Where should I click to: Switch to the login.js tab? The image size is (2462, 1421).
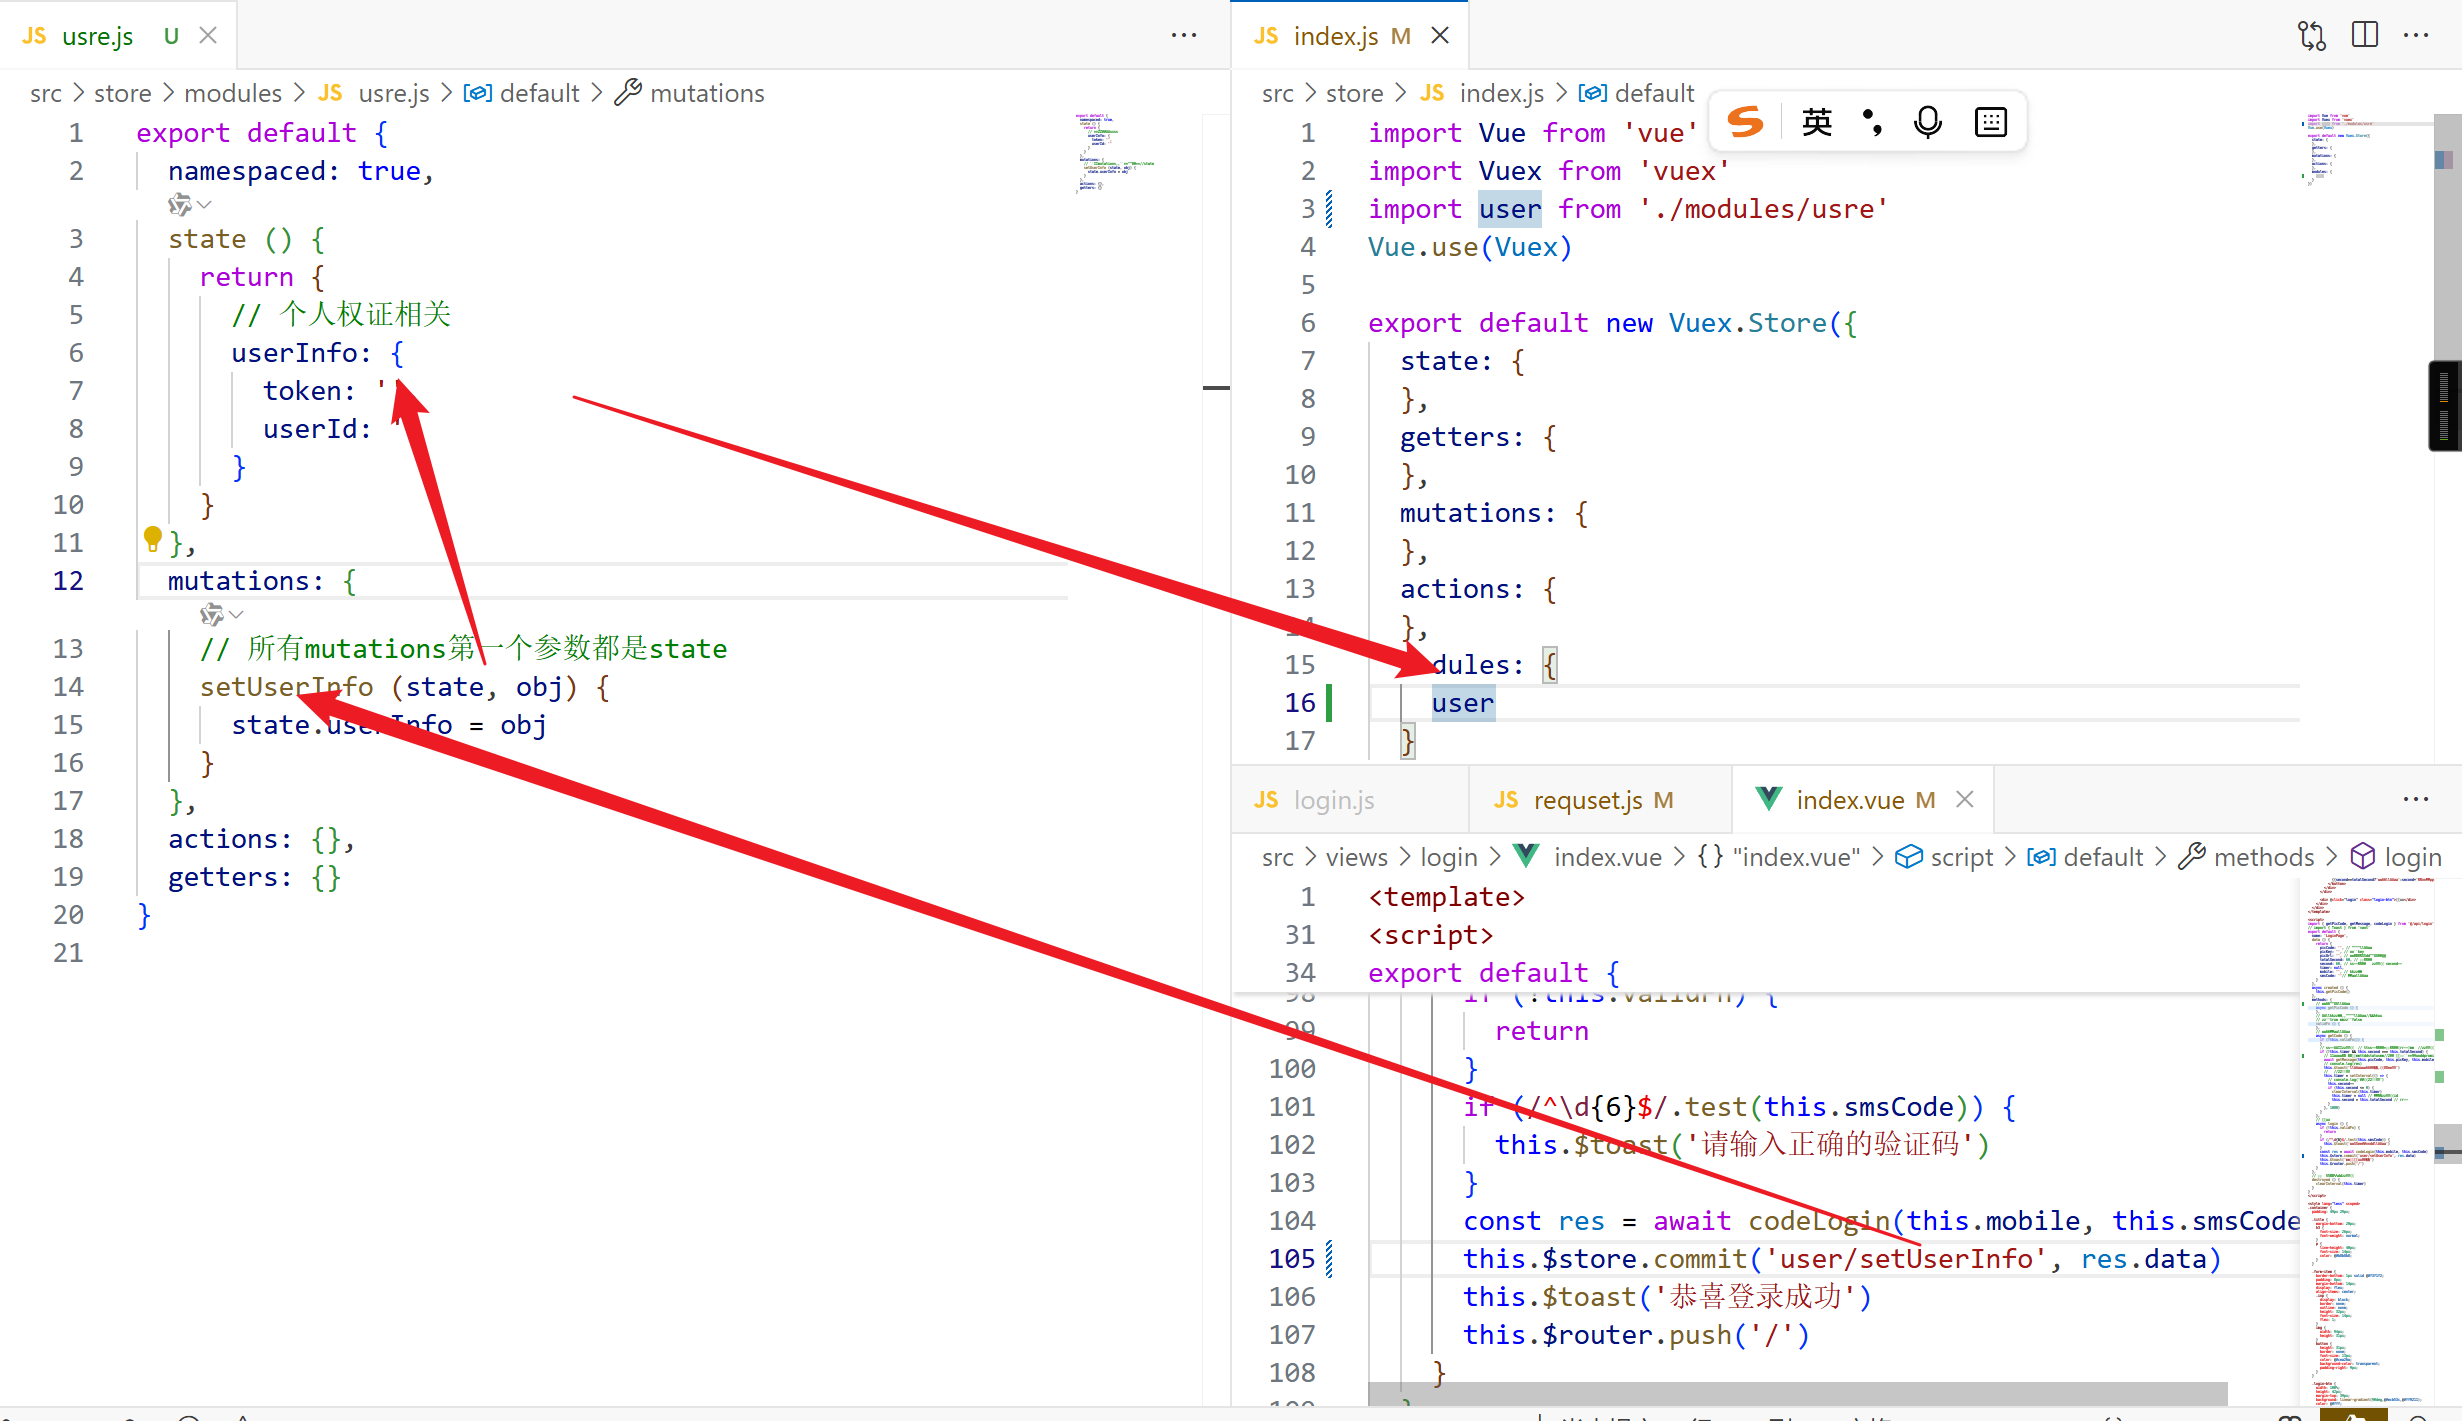coord(1333,800)
